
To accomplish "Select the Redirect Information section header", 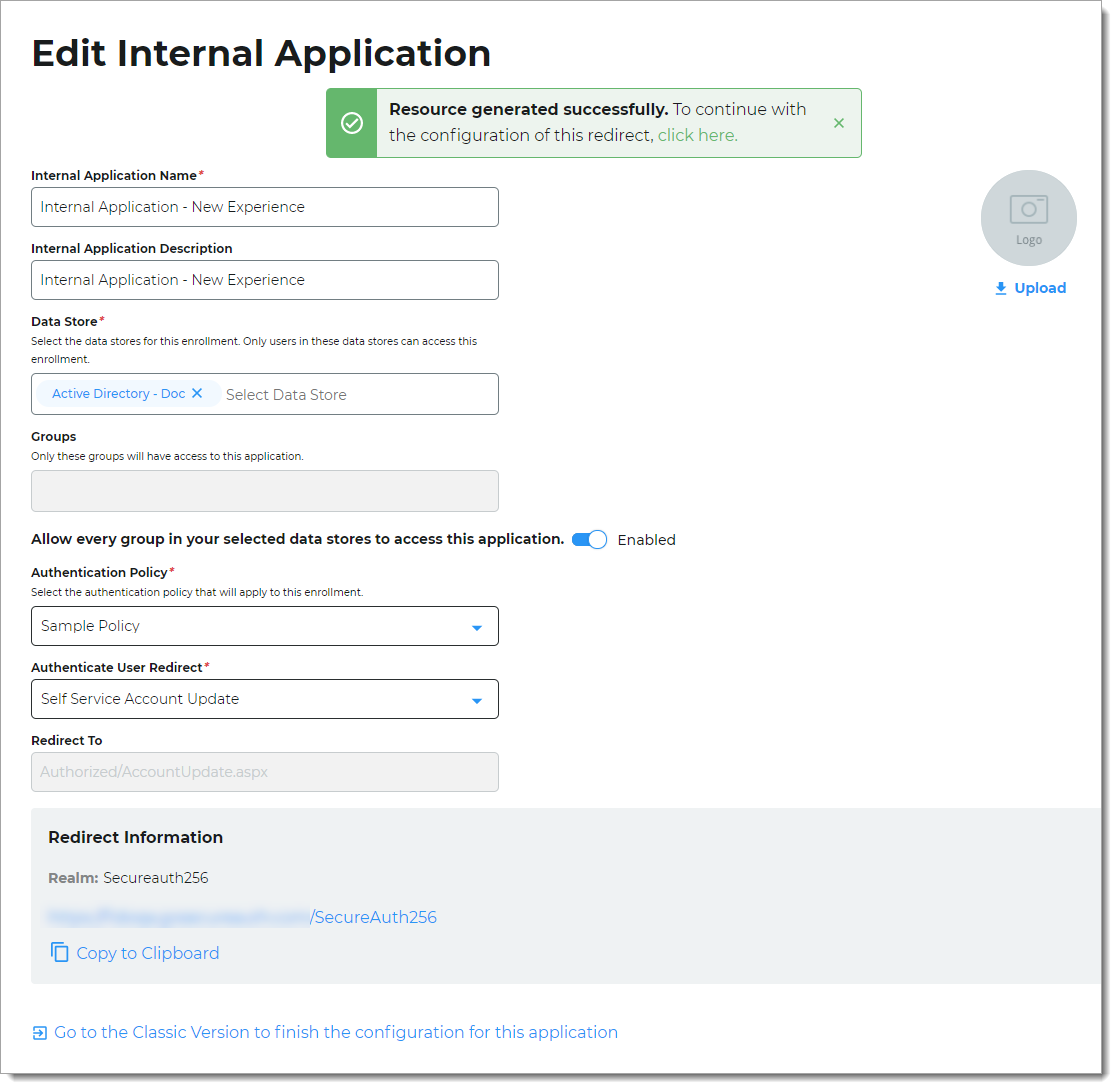I will [135, 837].
